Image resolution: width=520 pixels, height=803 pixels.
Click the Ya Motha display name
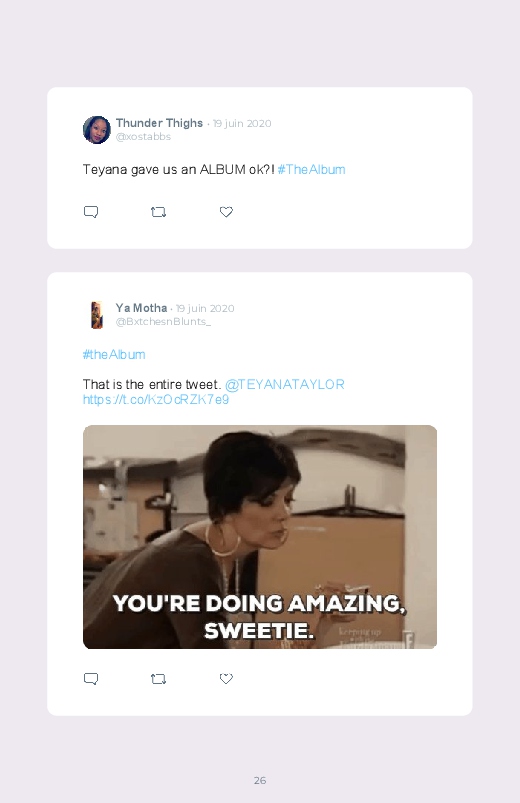point(141,308)
